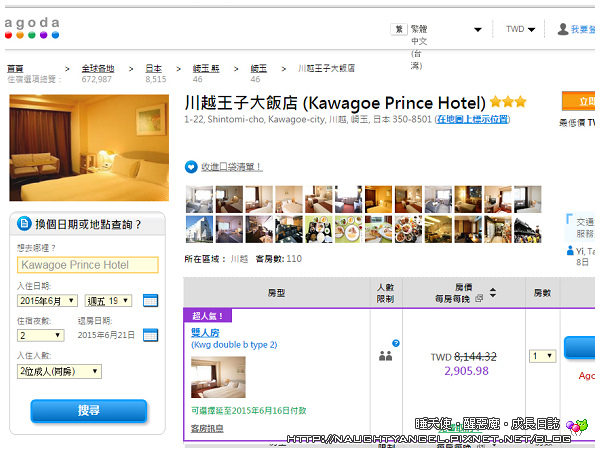Image resolution: width=600 pixels, height=453 pixels.
Task: Expand the TWD currency dropdown
Action: [520, 29]
